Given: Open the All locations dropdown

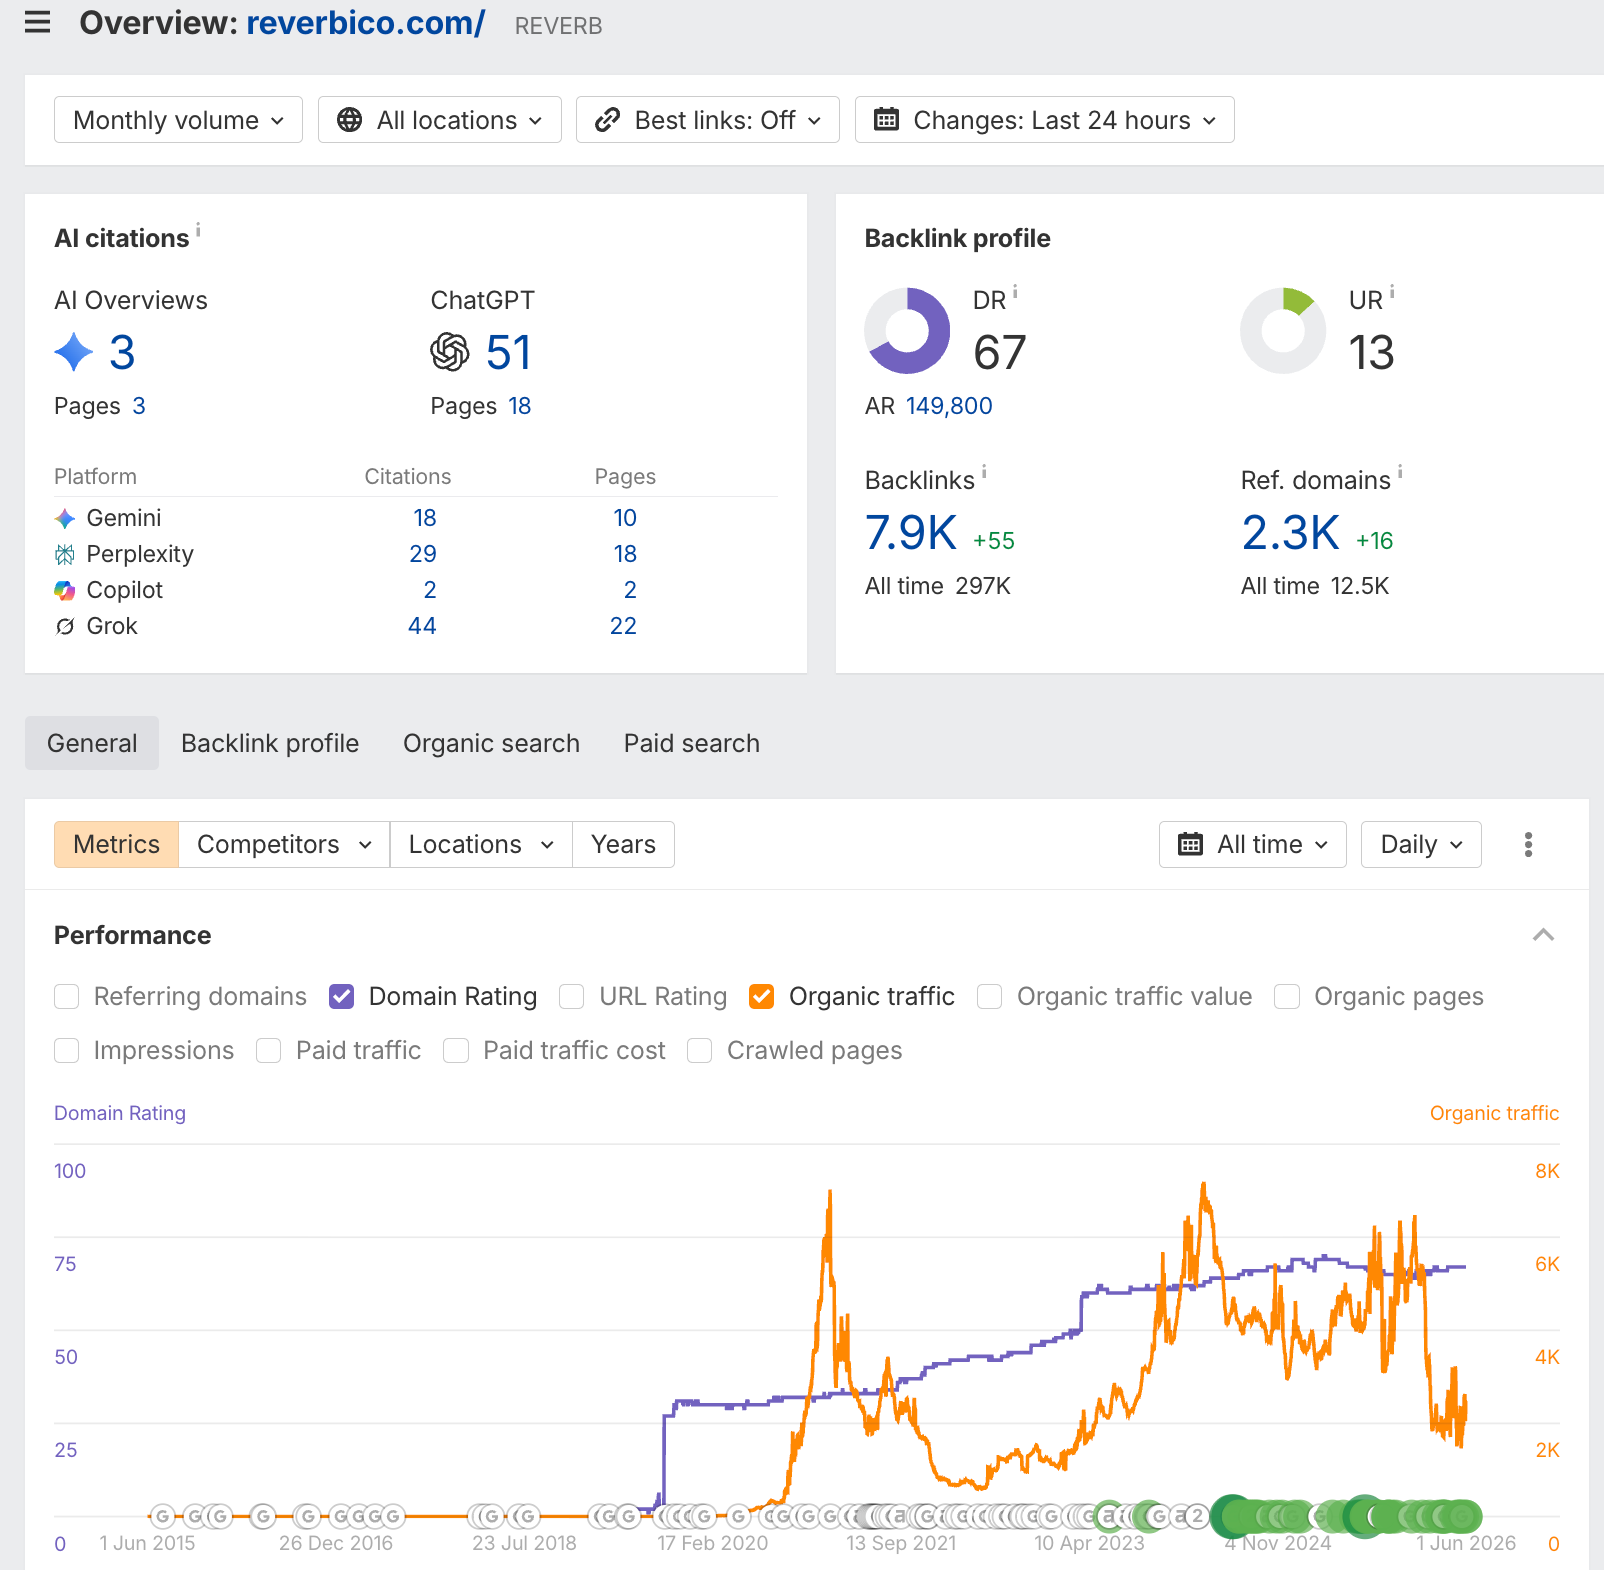Looking at the screenshot, I should (440, 120).
